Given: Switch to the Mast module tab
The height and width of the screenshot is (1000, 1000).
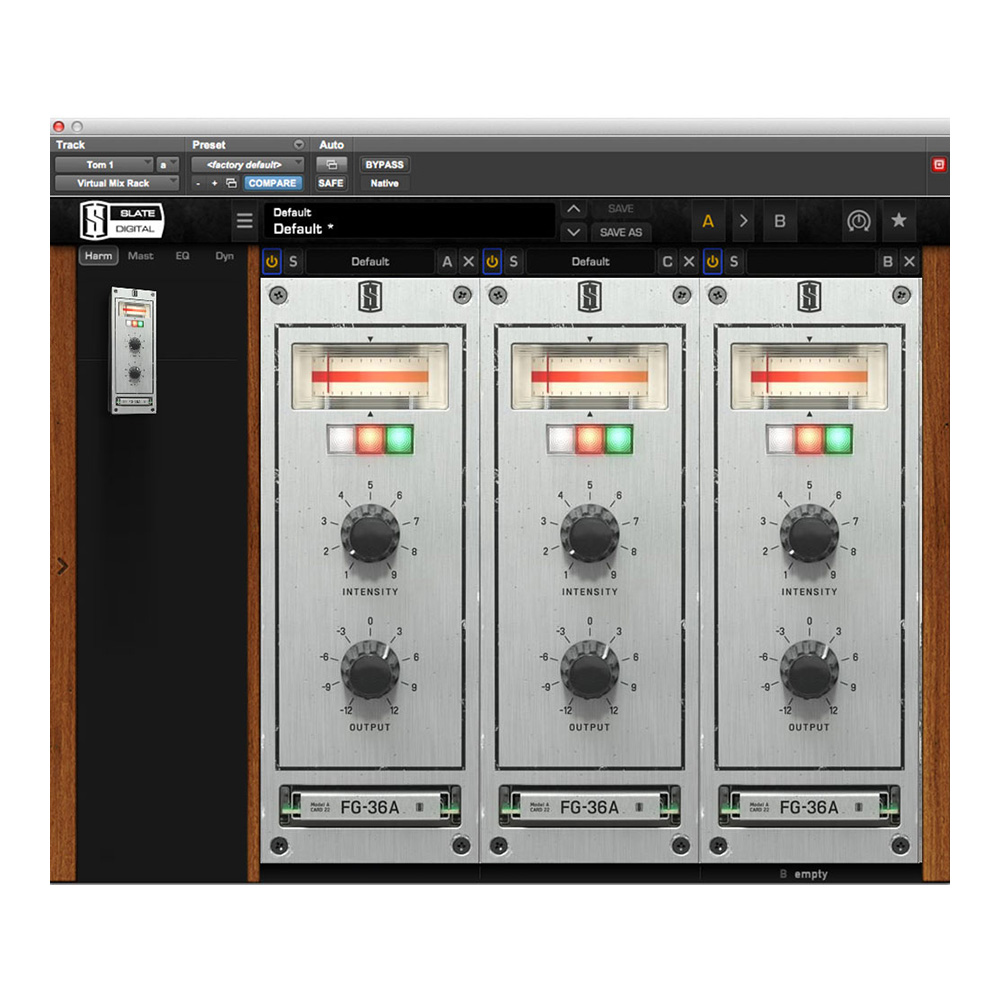Looking at the screenshot, I should point(140,256).
